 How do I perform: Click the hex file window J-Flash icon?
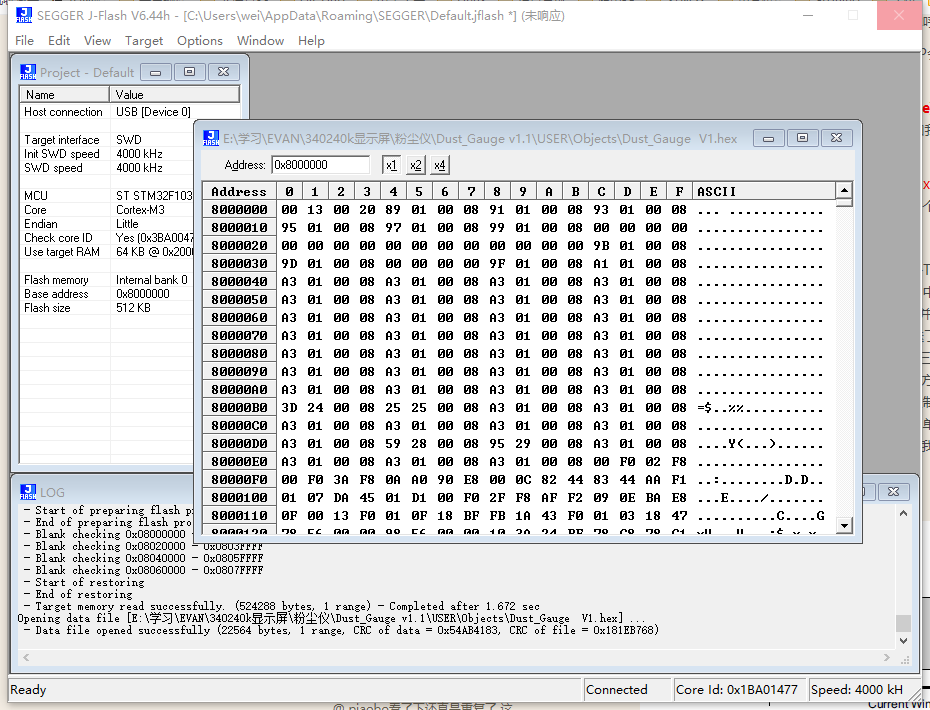tap(211, 138)
